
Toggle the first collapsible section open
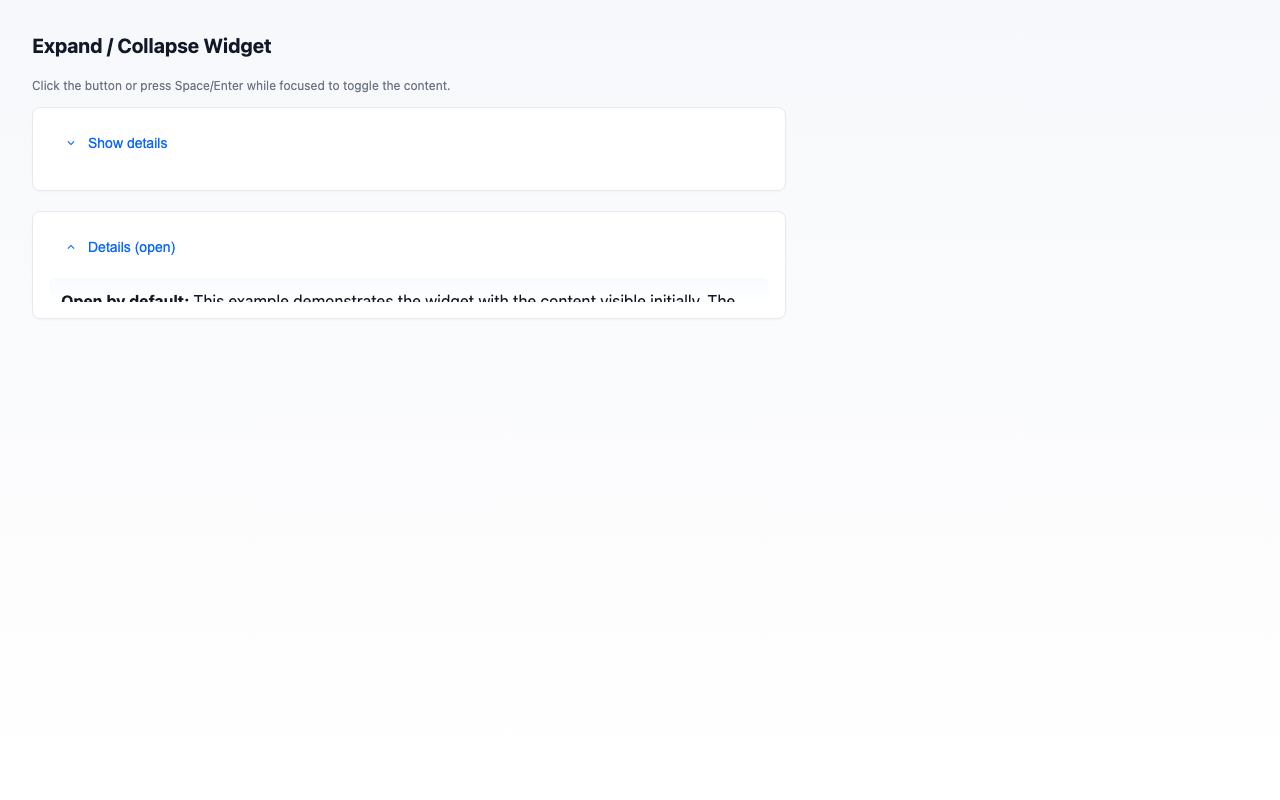point(127,143)
